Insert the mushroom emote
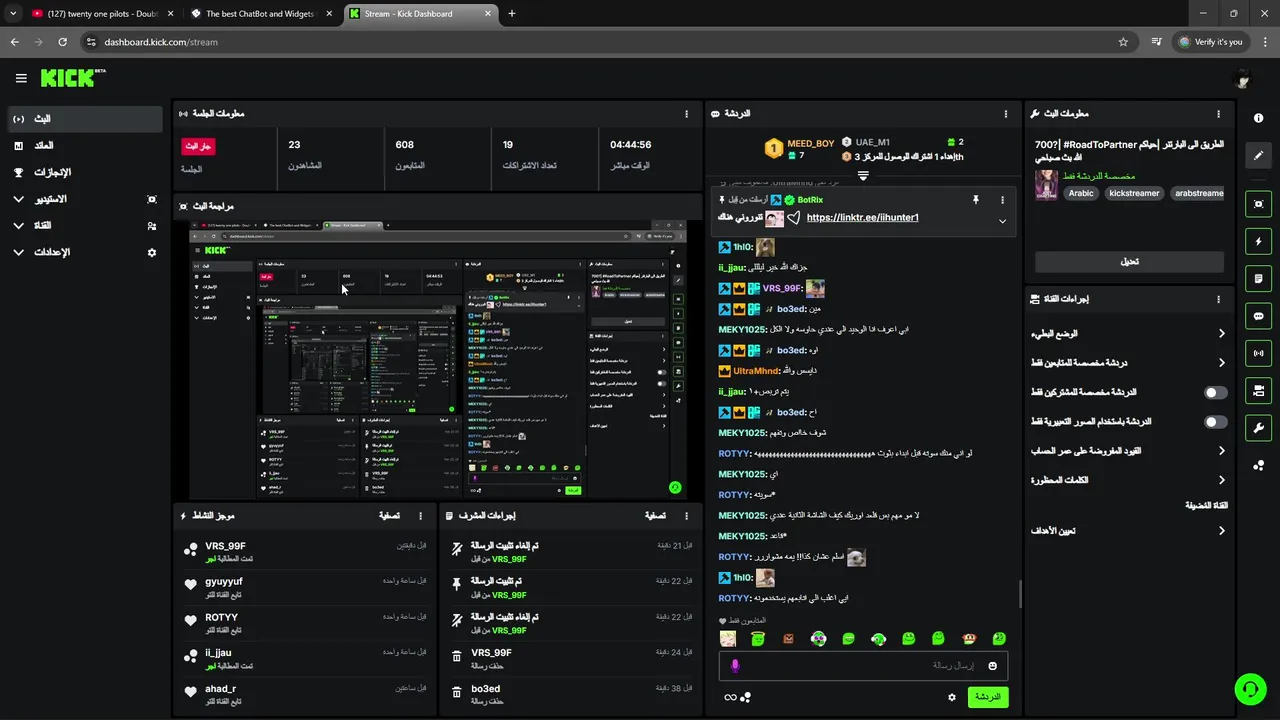 coord(968,638)
